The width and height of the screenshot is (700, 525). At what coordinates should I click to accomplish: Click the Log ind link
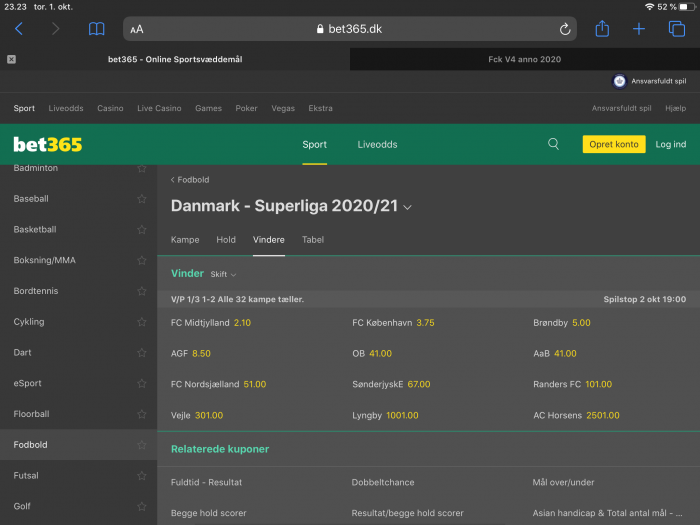671,144
